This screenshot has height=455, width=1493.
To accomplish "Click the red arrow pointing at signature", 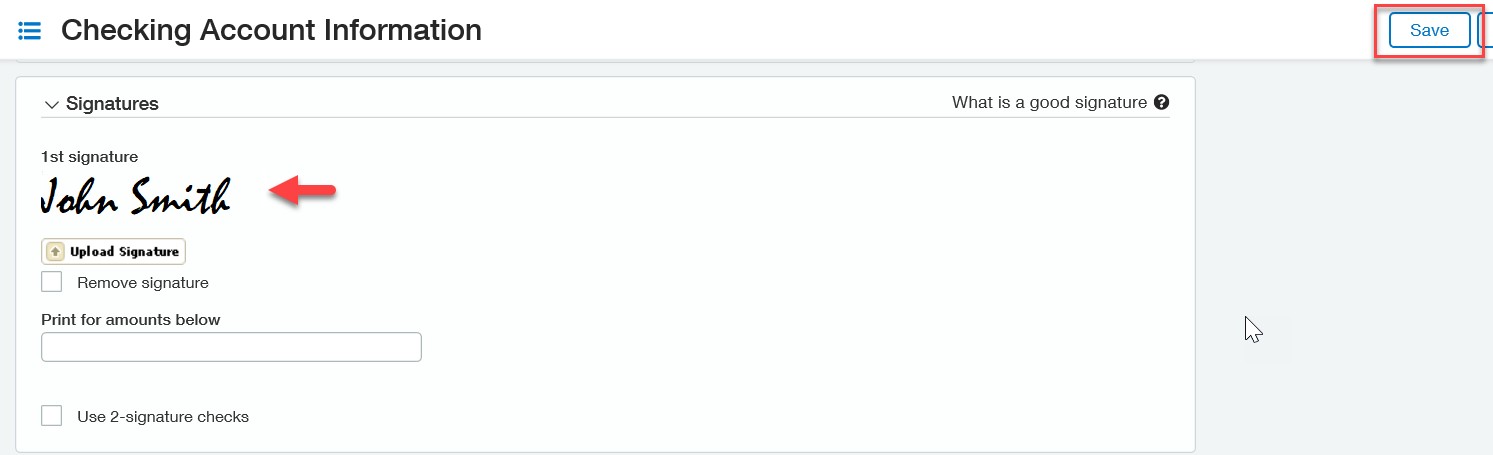I will 303,190.
